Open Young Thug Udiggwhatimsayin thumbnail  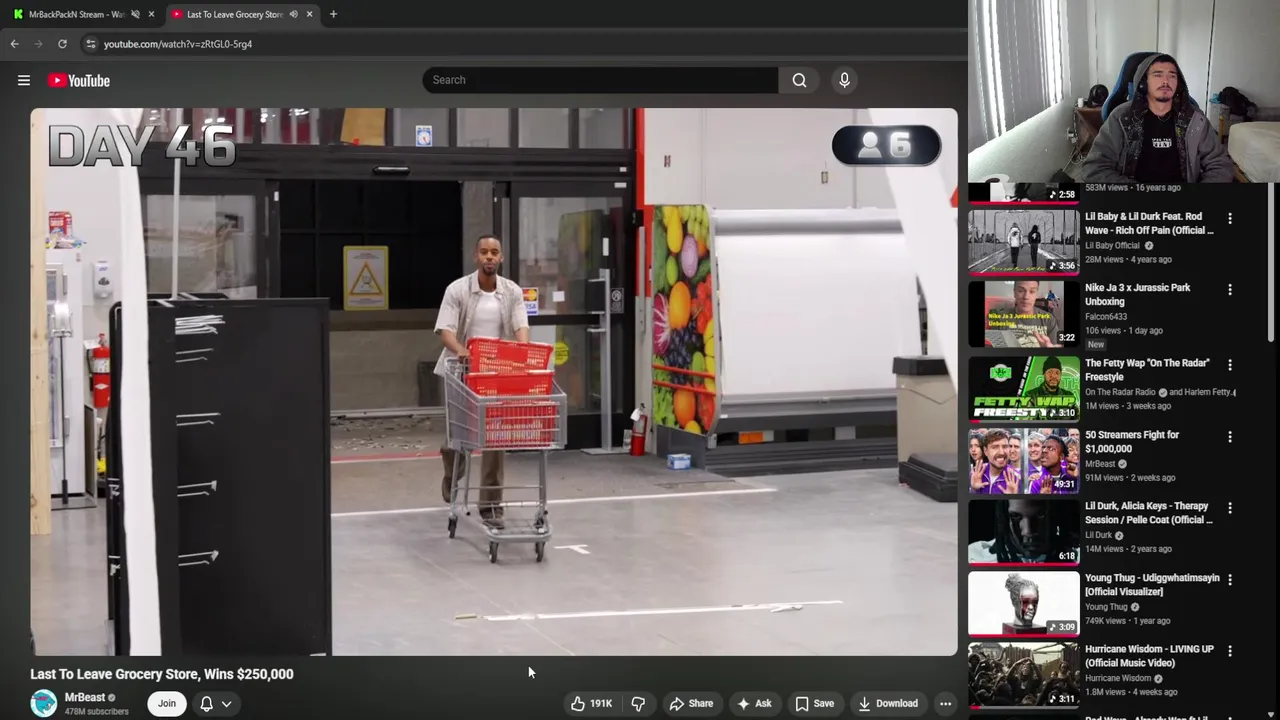pos(1024,603)
